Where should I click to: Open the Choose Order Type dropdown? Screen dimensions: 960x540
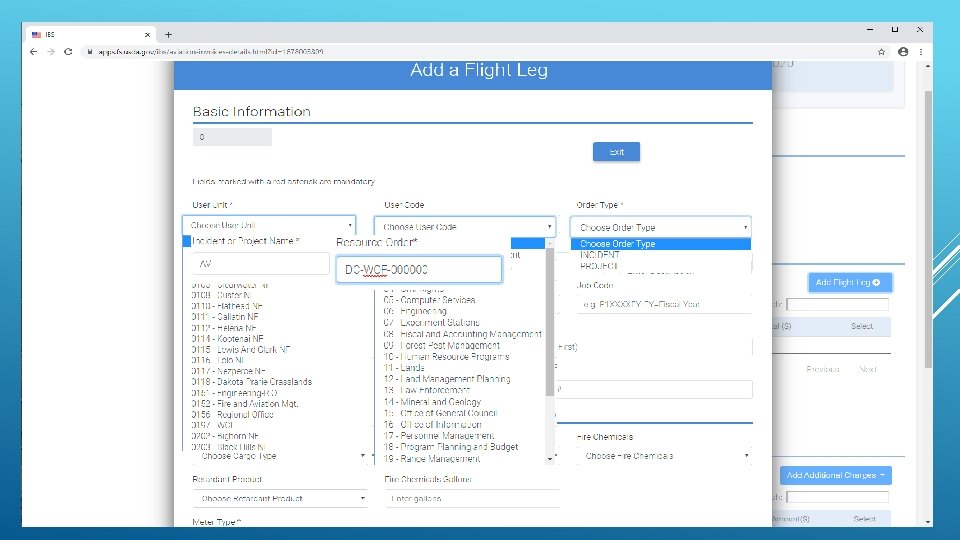point(660,227)
